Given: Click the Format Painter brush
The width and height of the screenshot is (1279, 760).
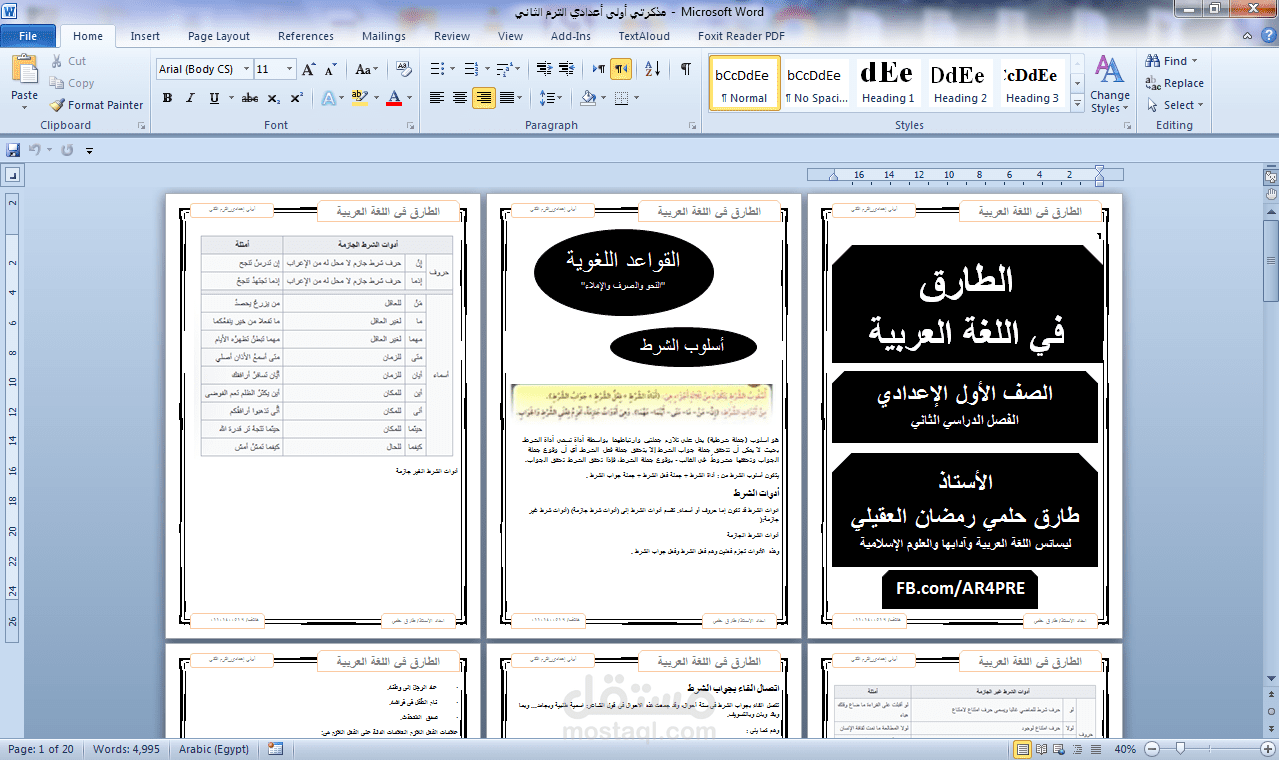Looking at the screenshot, I should (x=57, y=105).
